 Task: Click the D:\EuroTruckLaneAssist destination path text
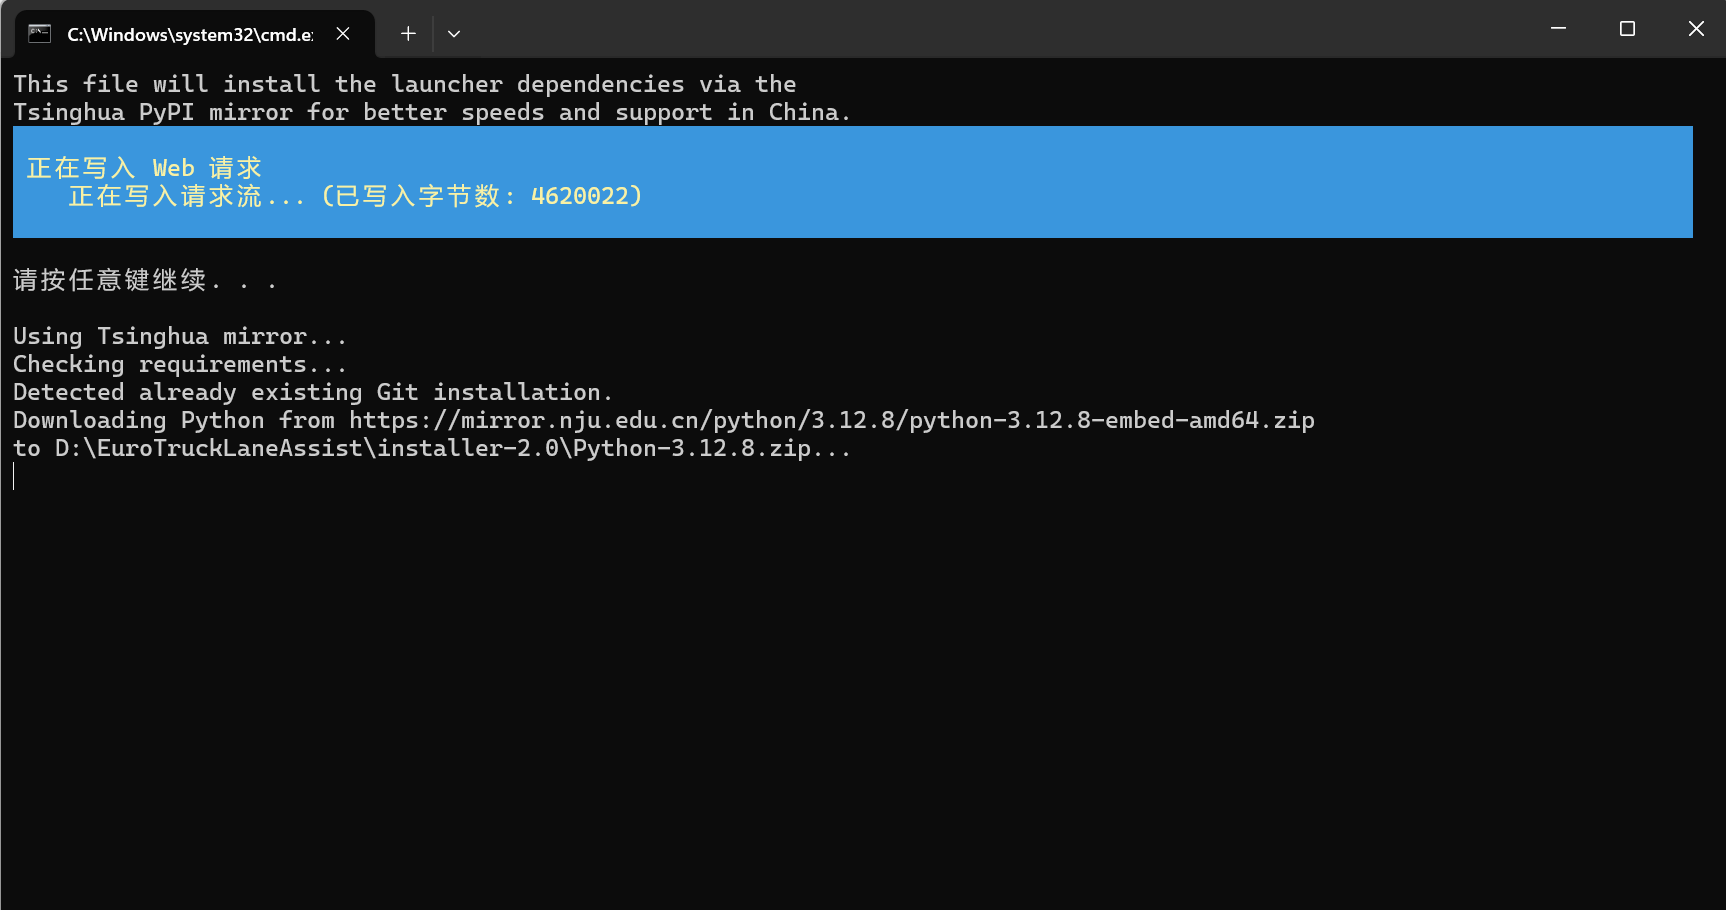point(432,448)
